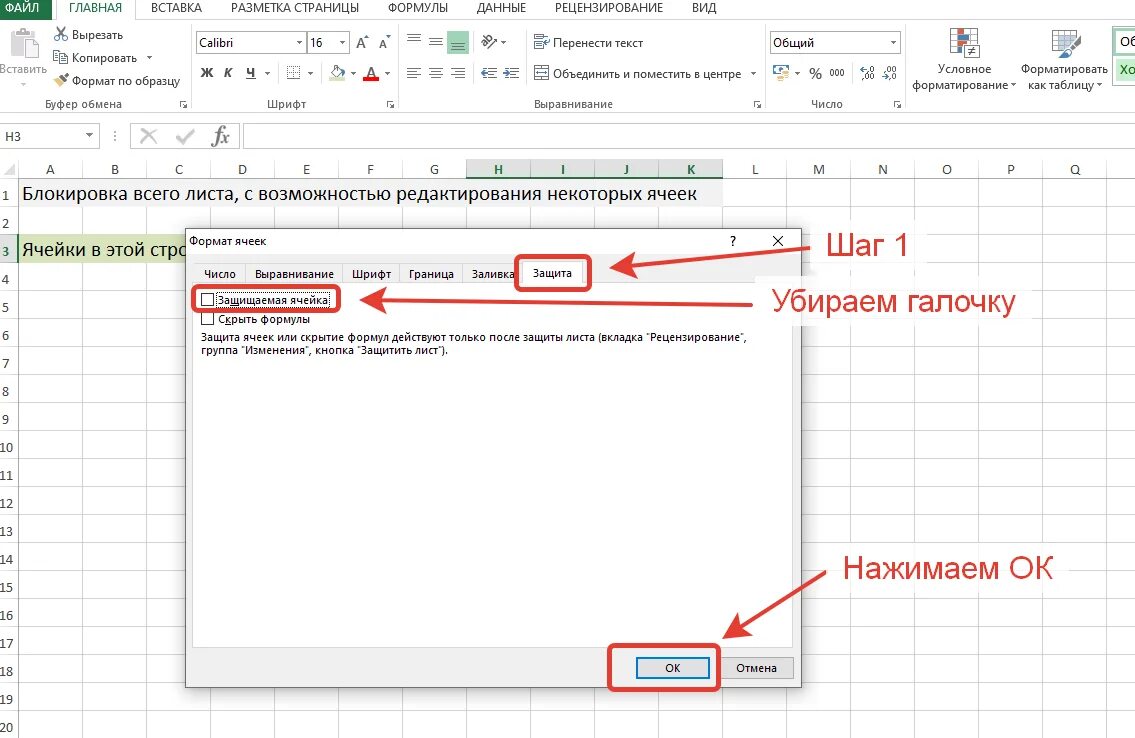Center text horizontally icon
The height and width of the screenshot is (738, 1135).
click(x=436, y=73)
